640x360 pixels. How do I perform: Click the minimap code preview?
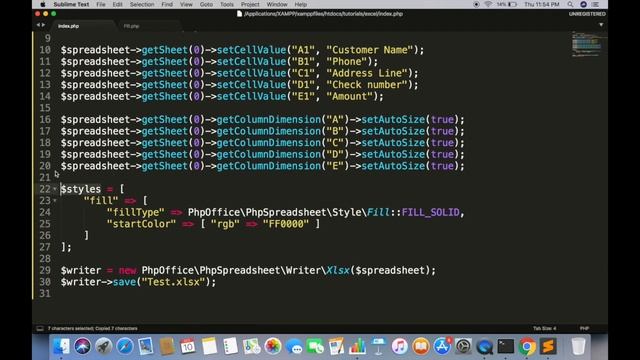coord(587,44)
